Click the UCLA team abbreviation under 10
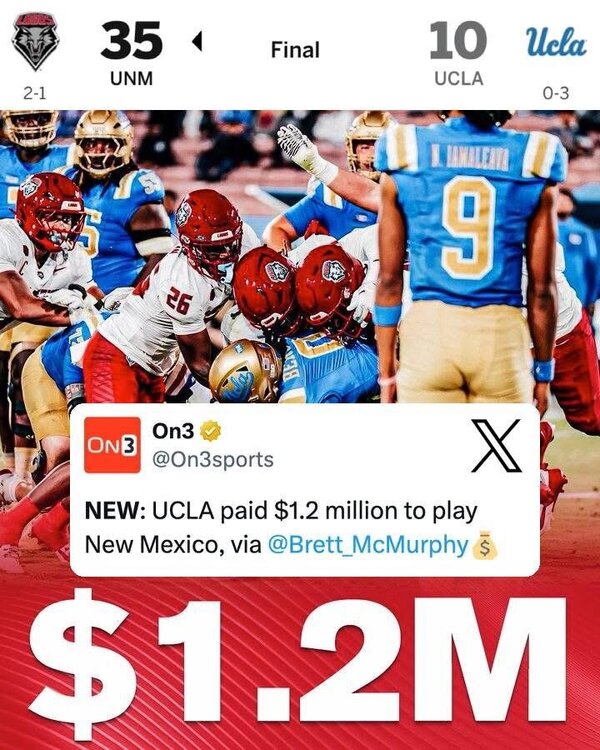The width and height of the screenshot is (600, 750). [x=458, y=78]
